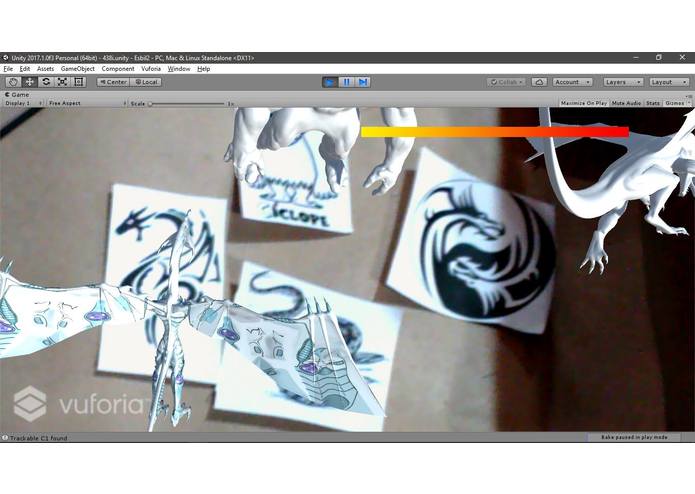Open the Edit menu
This screenshot has width=695, height=494.
coord(25,69)
